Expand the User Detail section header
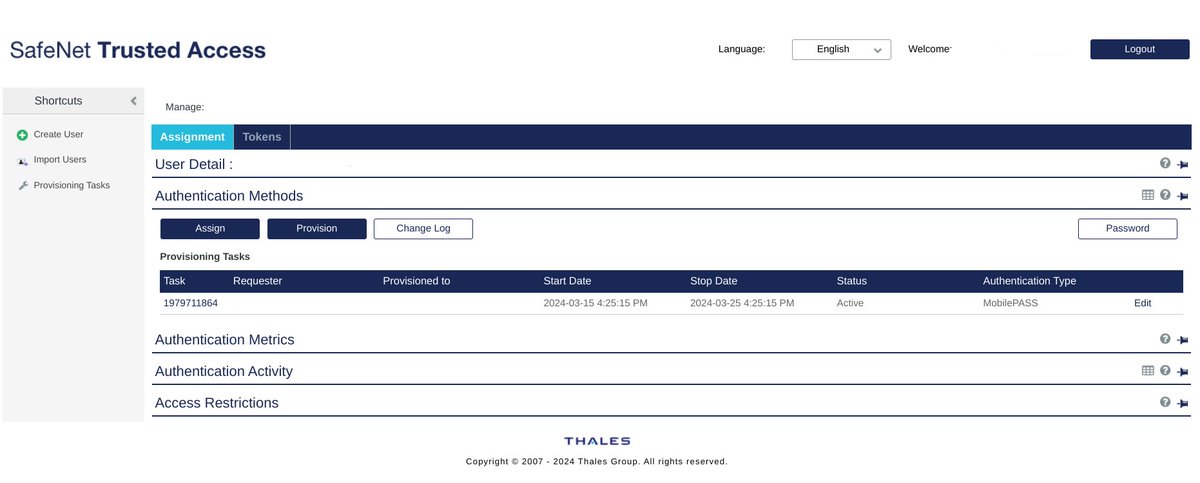1200x483 pixels. pos(194,164)
